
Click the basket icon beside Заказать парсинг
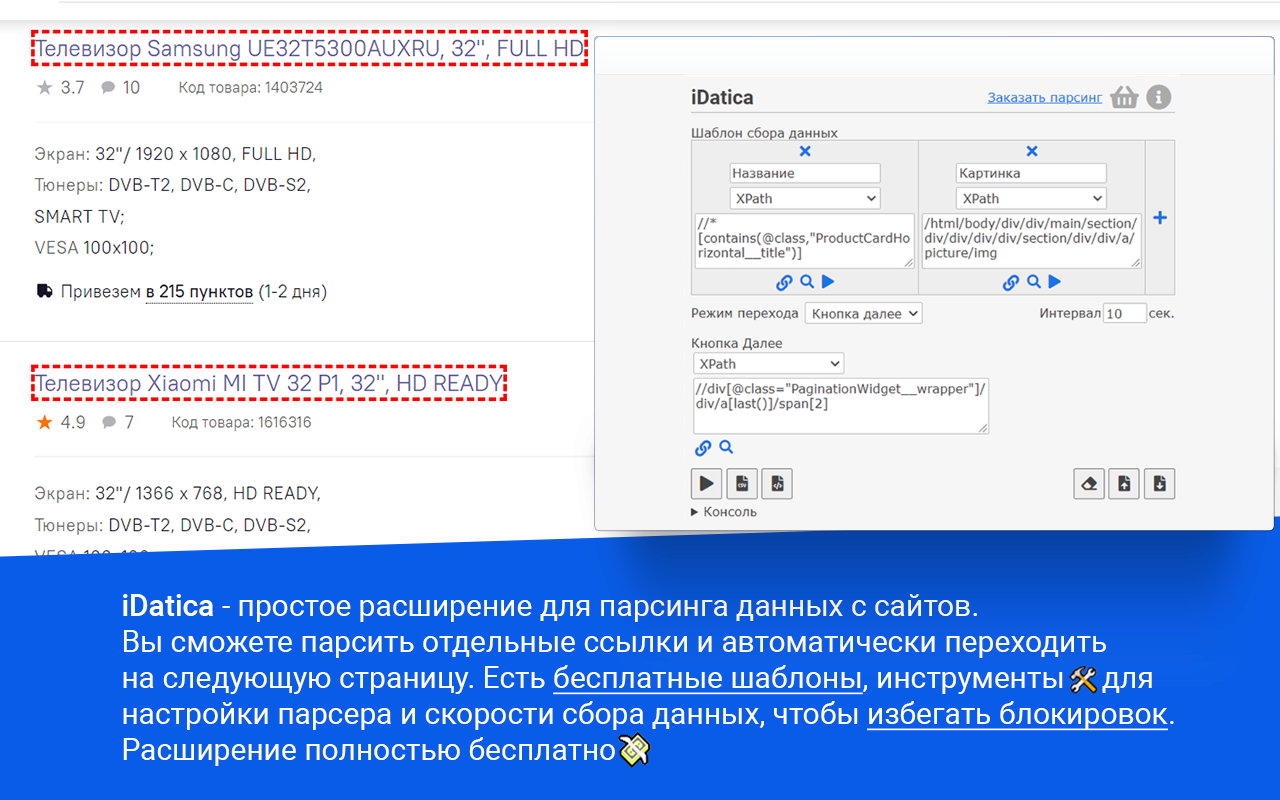click(1124, 97)
